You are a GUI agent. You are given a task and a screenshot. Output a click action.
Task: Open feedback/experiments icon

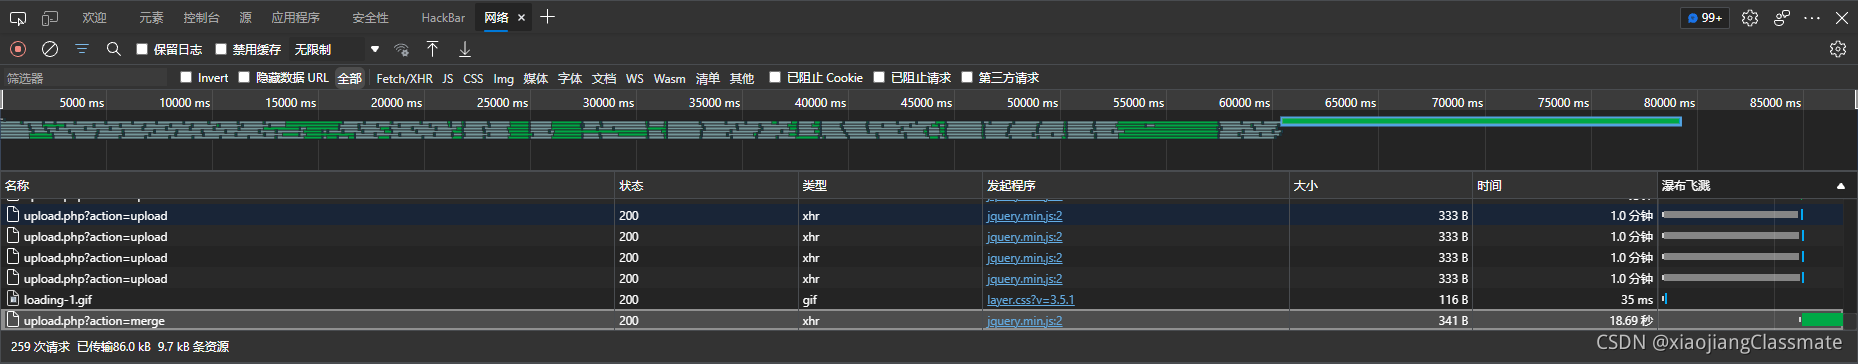tap(1782, 18)
